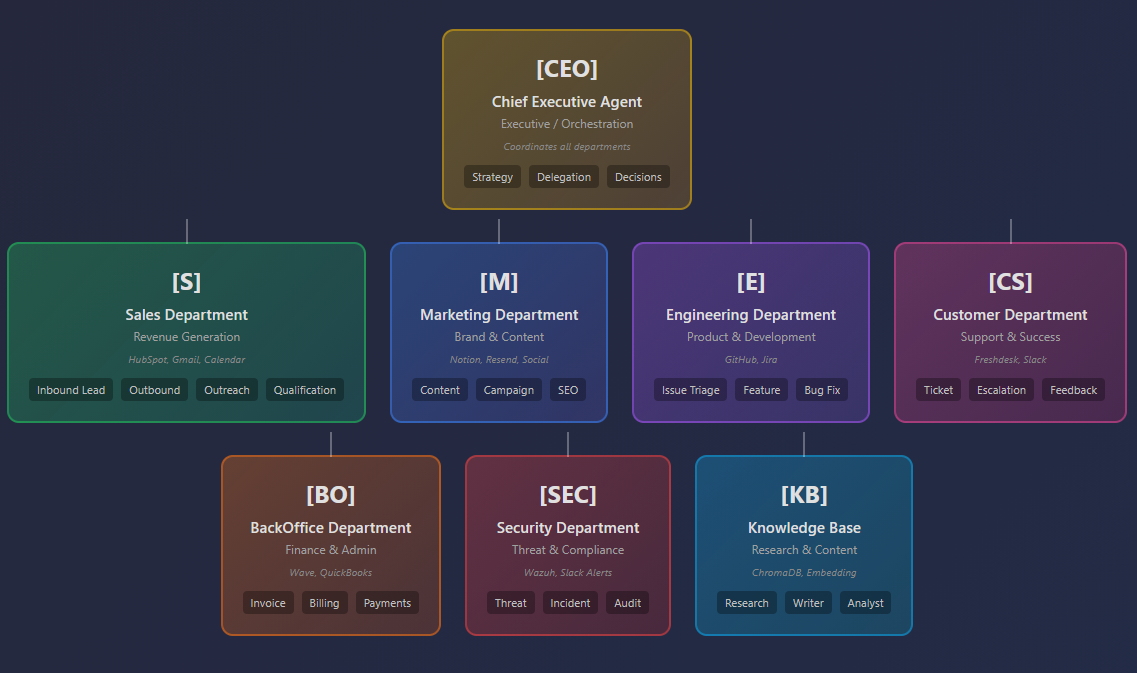Open the [E] Engineering Department heading

click(751, 298)
